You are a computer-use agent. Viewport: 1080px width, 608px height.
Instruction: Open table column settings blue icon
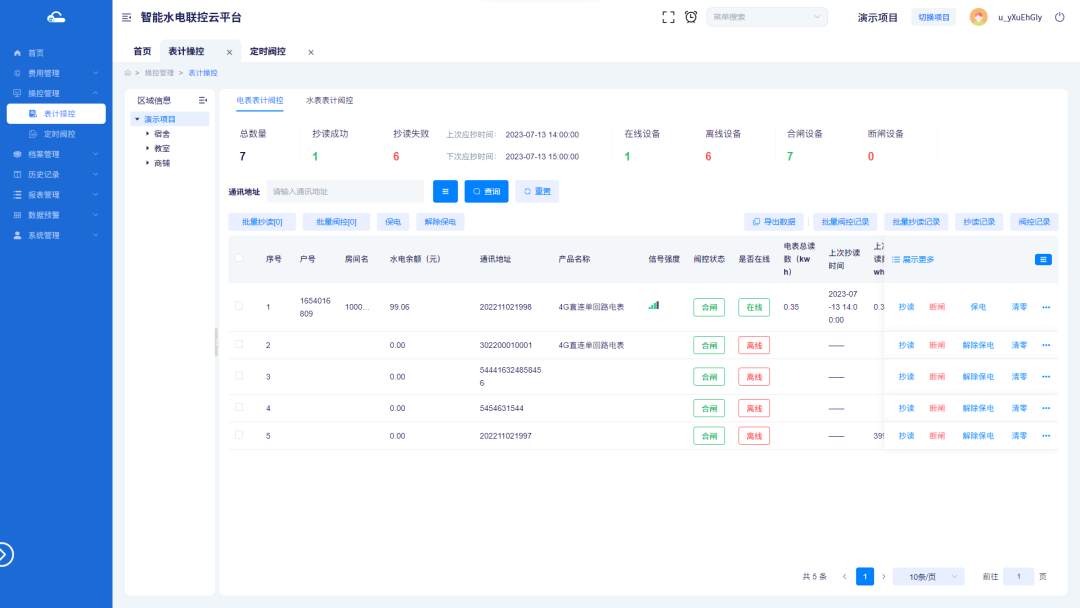pos(1043,260)
